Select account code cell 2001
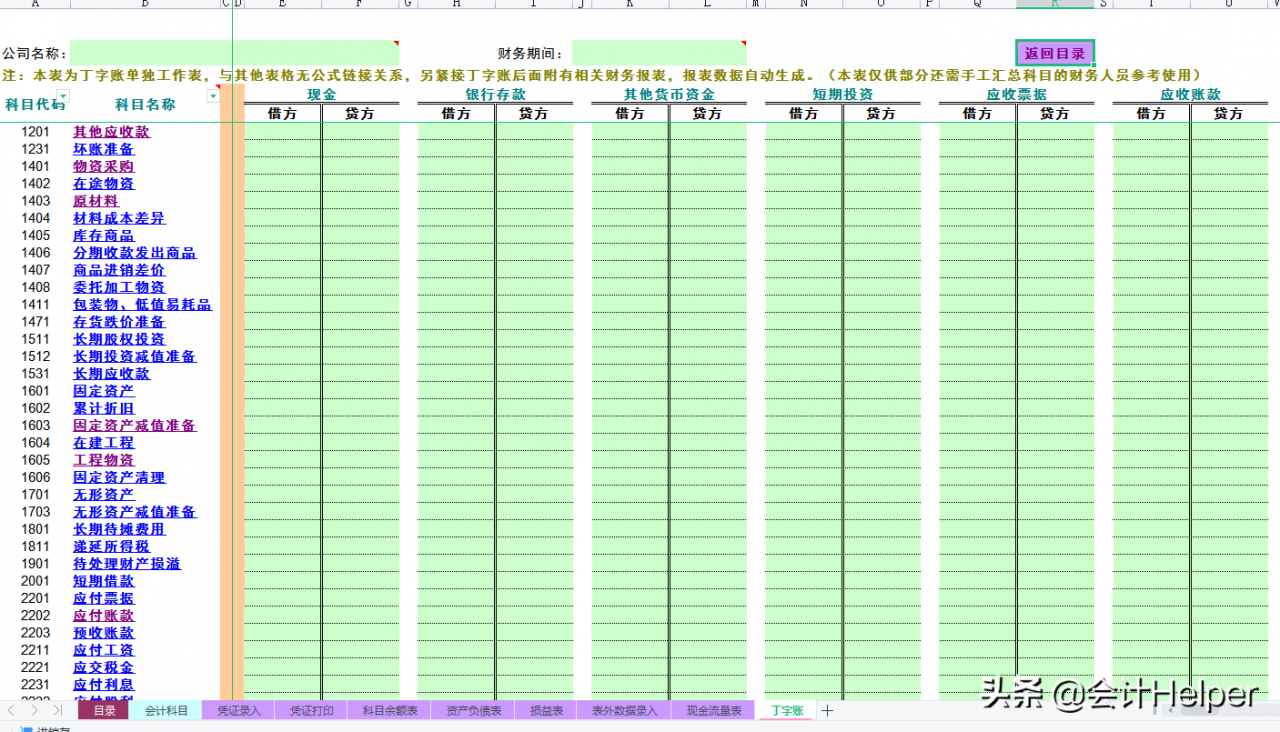The height and width of the screenshot is (732, 1280). click(x=36, y=582)
